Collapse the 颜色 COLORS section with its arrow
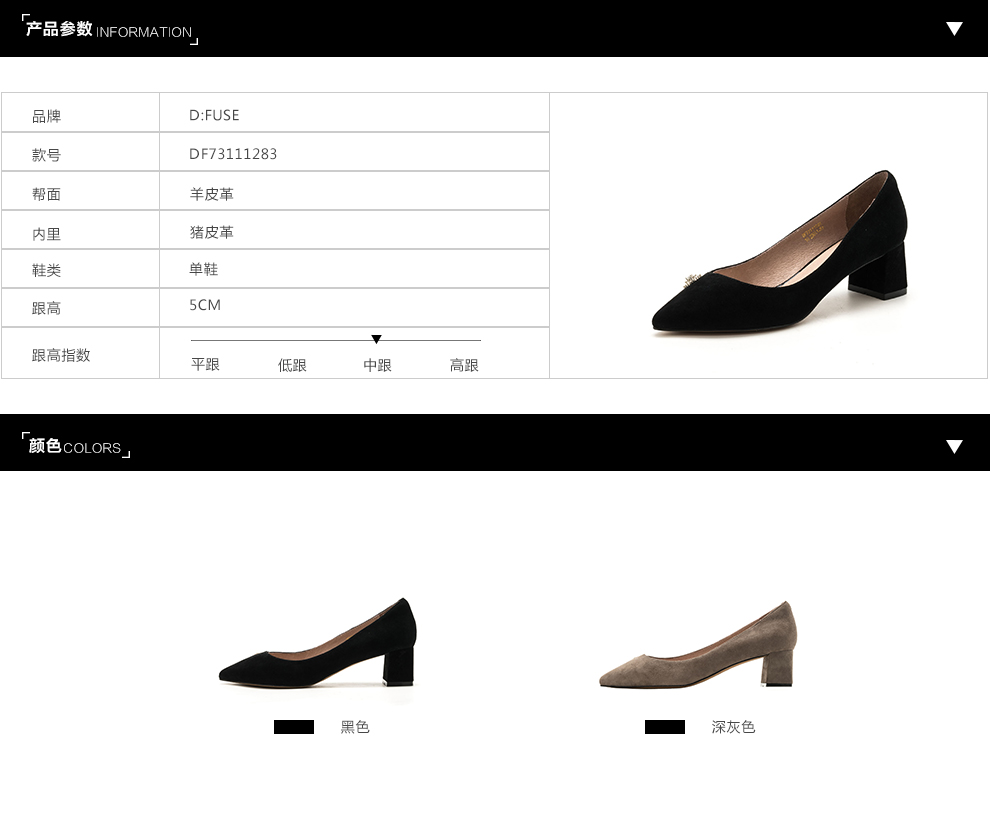This screenshot has width=990, height=827. 954,446
